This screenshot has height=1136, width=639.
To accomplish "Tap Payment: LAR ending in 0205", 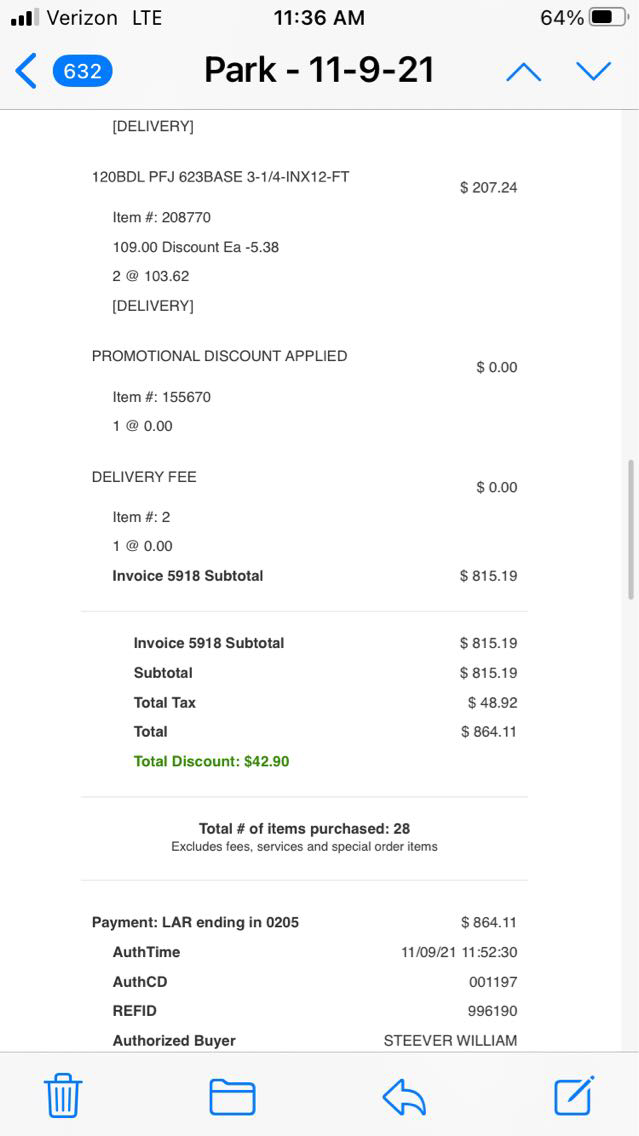I will [x=195, y=922].
